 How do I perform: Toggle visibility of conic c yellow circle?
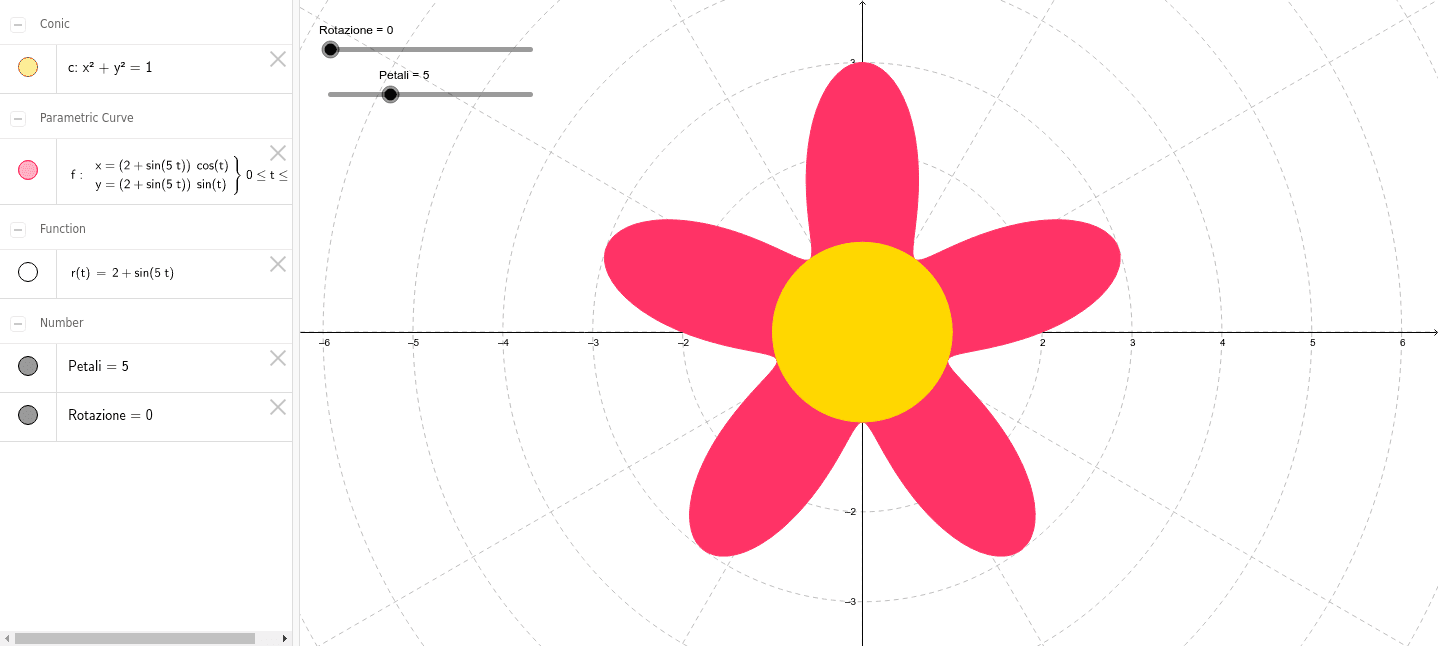pyautogui.click(x=28, y=68)
